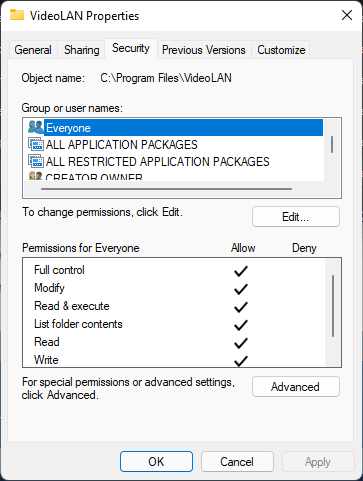
Task: Click the Read & execute Allow checkmark
Action: (x=241, y=307)
